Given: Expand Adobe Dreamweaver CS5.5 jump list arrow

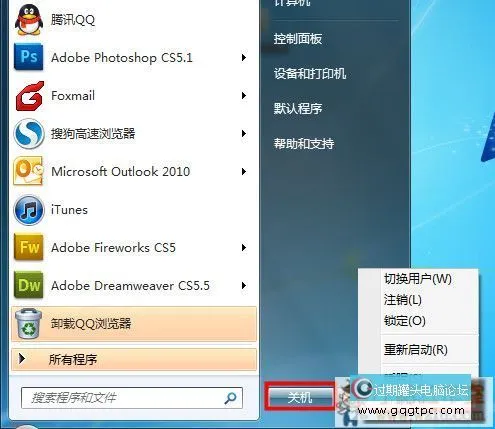Looking at the screenshot, I should (244, 286).
